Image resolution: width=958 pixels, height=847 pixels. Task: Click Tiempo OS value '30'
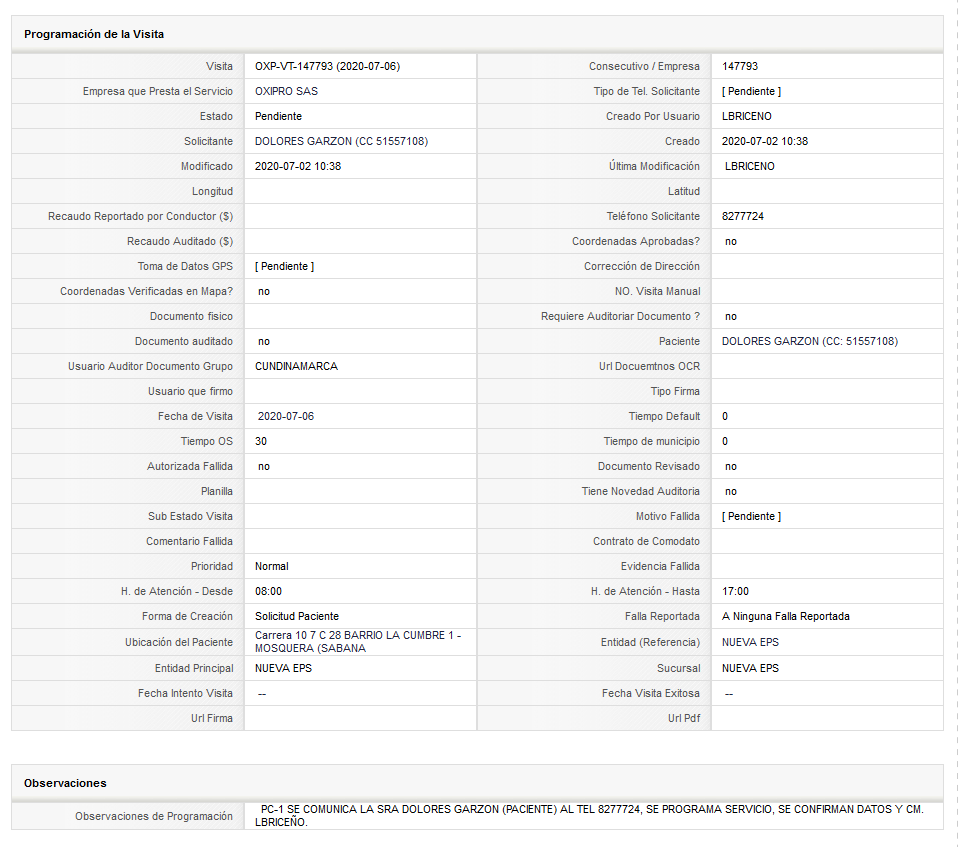click(x=261, y=441)
